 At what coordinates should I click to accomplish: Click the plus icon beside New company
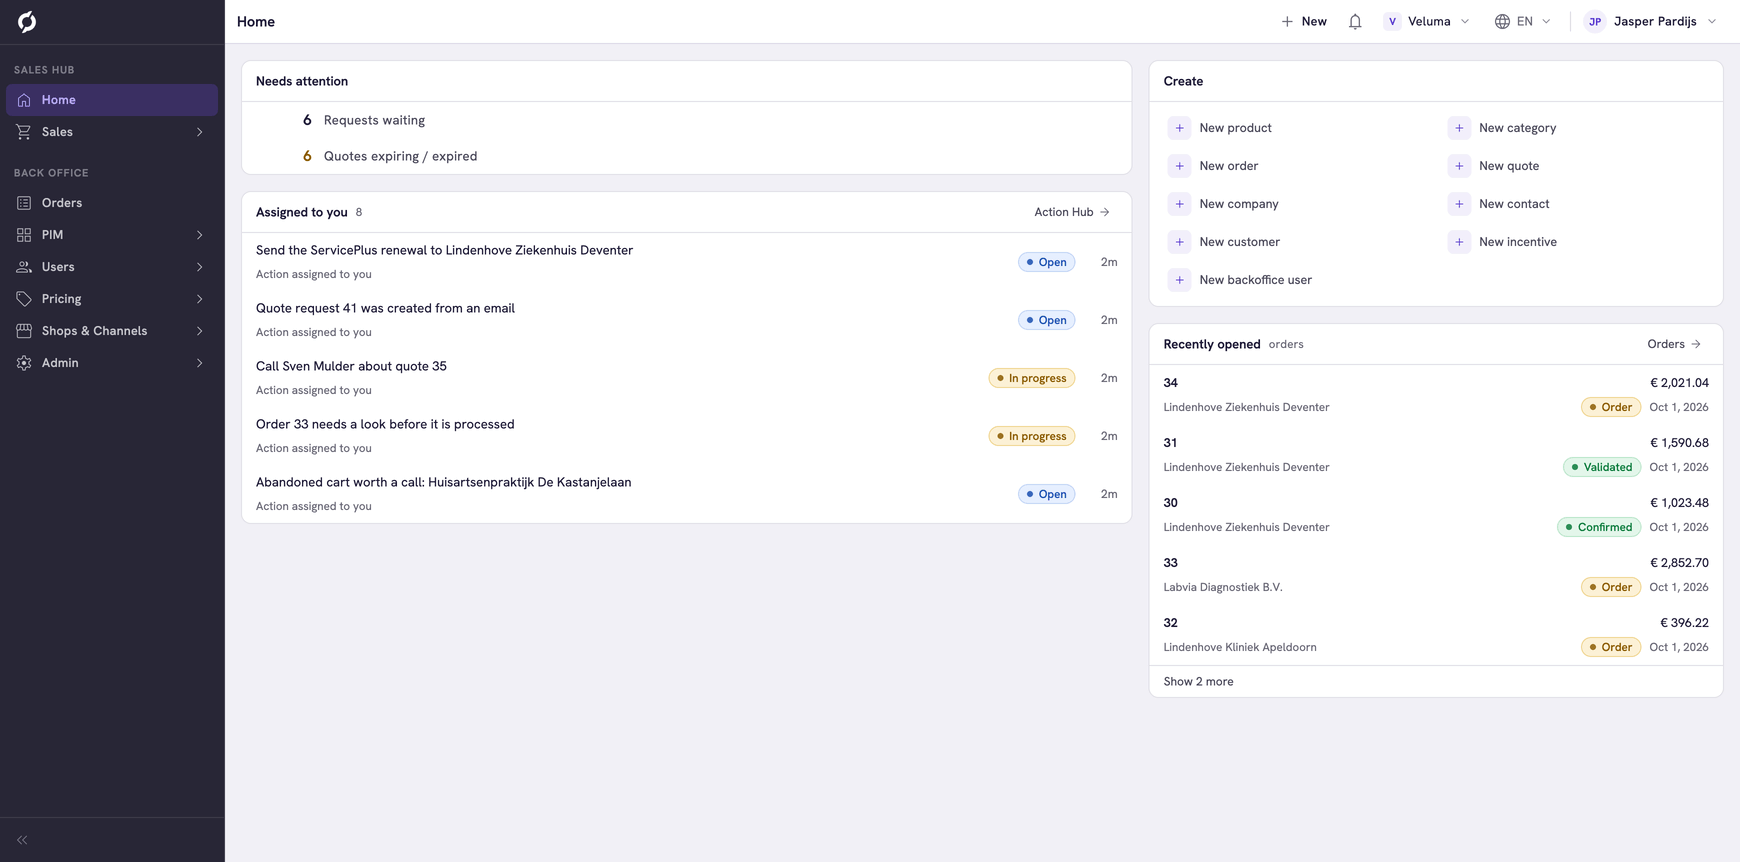pyautogui.click(x=1180, y=204)
